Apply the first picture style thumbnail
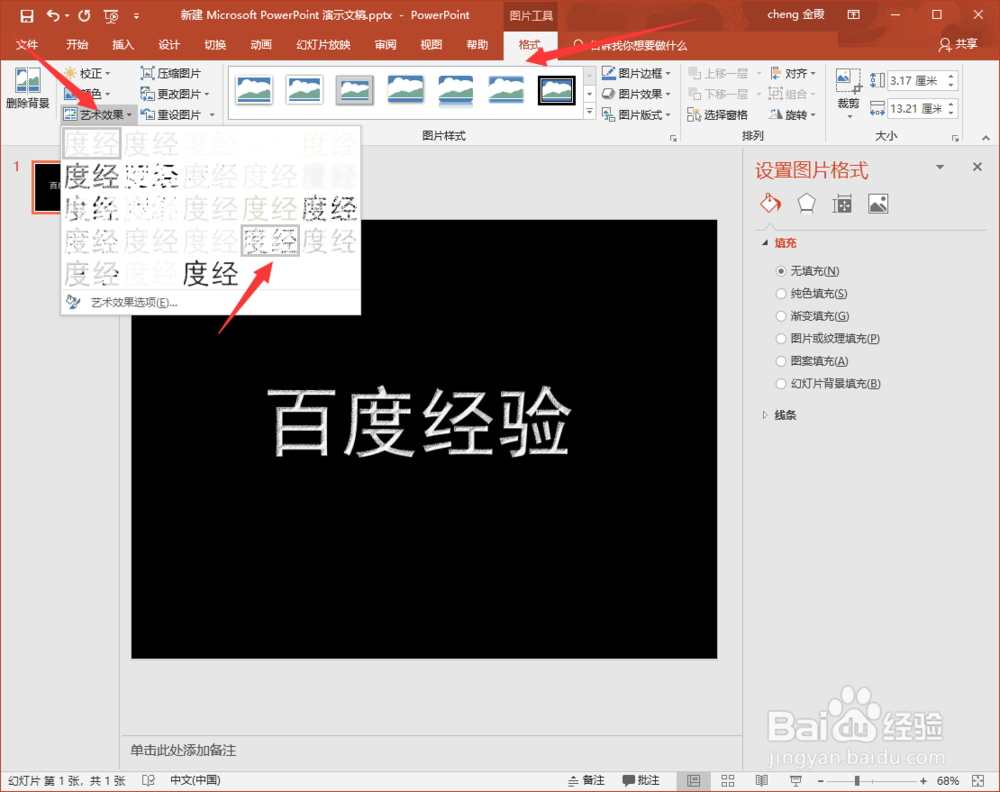 pyautogui.click(x=254, y=90)
